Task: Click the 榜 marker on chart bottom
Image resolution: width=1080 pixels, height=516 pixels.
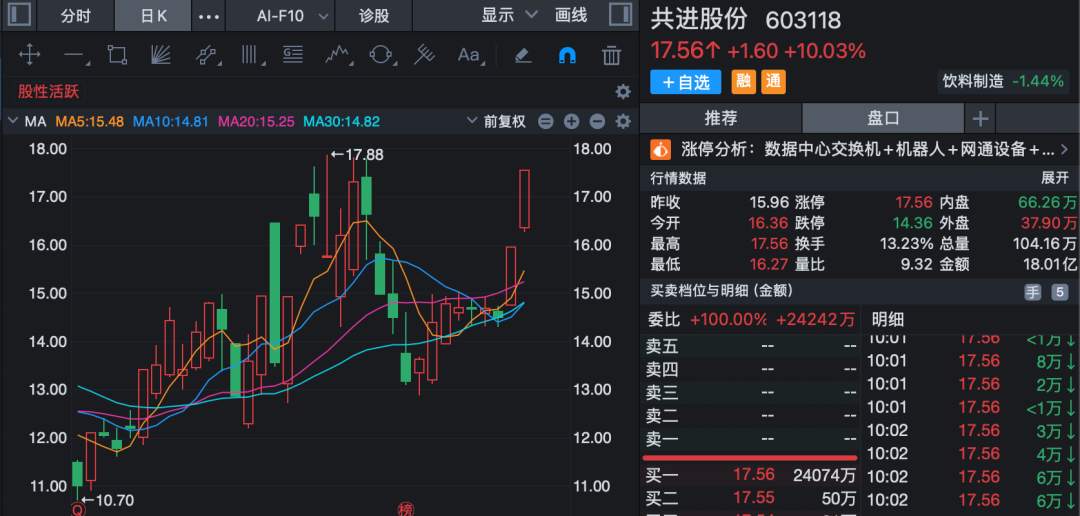Action: coord(404,510)
